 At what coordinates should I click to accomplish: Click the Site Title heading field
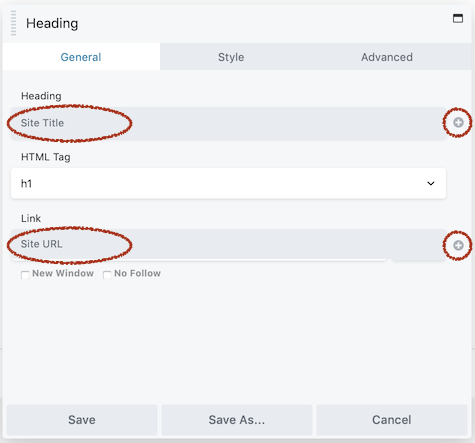pos(228,123)
